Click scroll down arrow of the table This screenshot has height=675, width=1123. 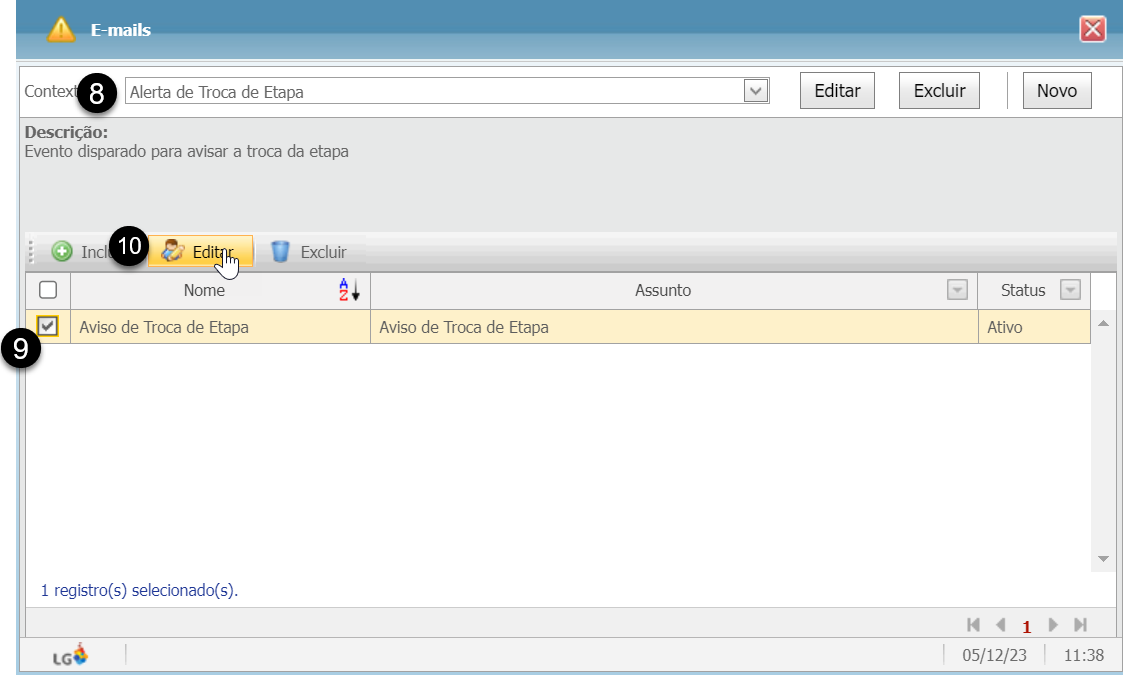coord(1104,559)
